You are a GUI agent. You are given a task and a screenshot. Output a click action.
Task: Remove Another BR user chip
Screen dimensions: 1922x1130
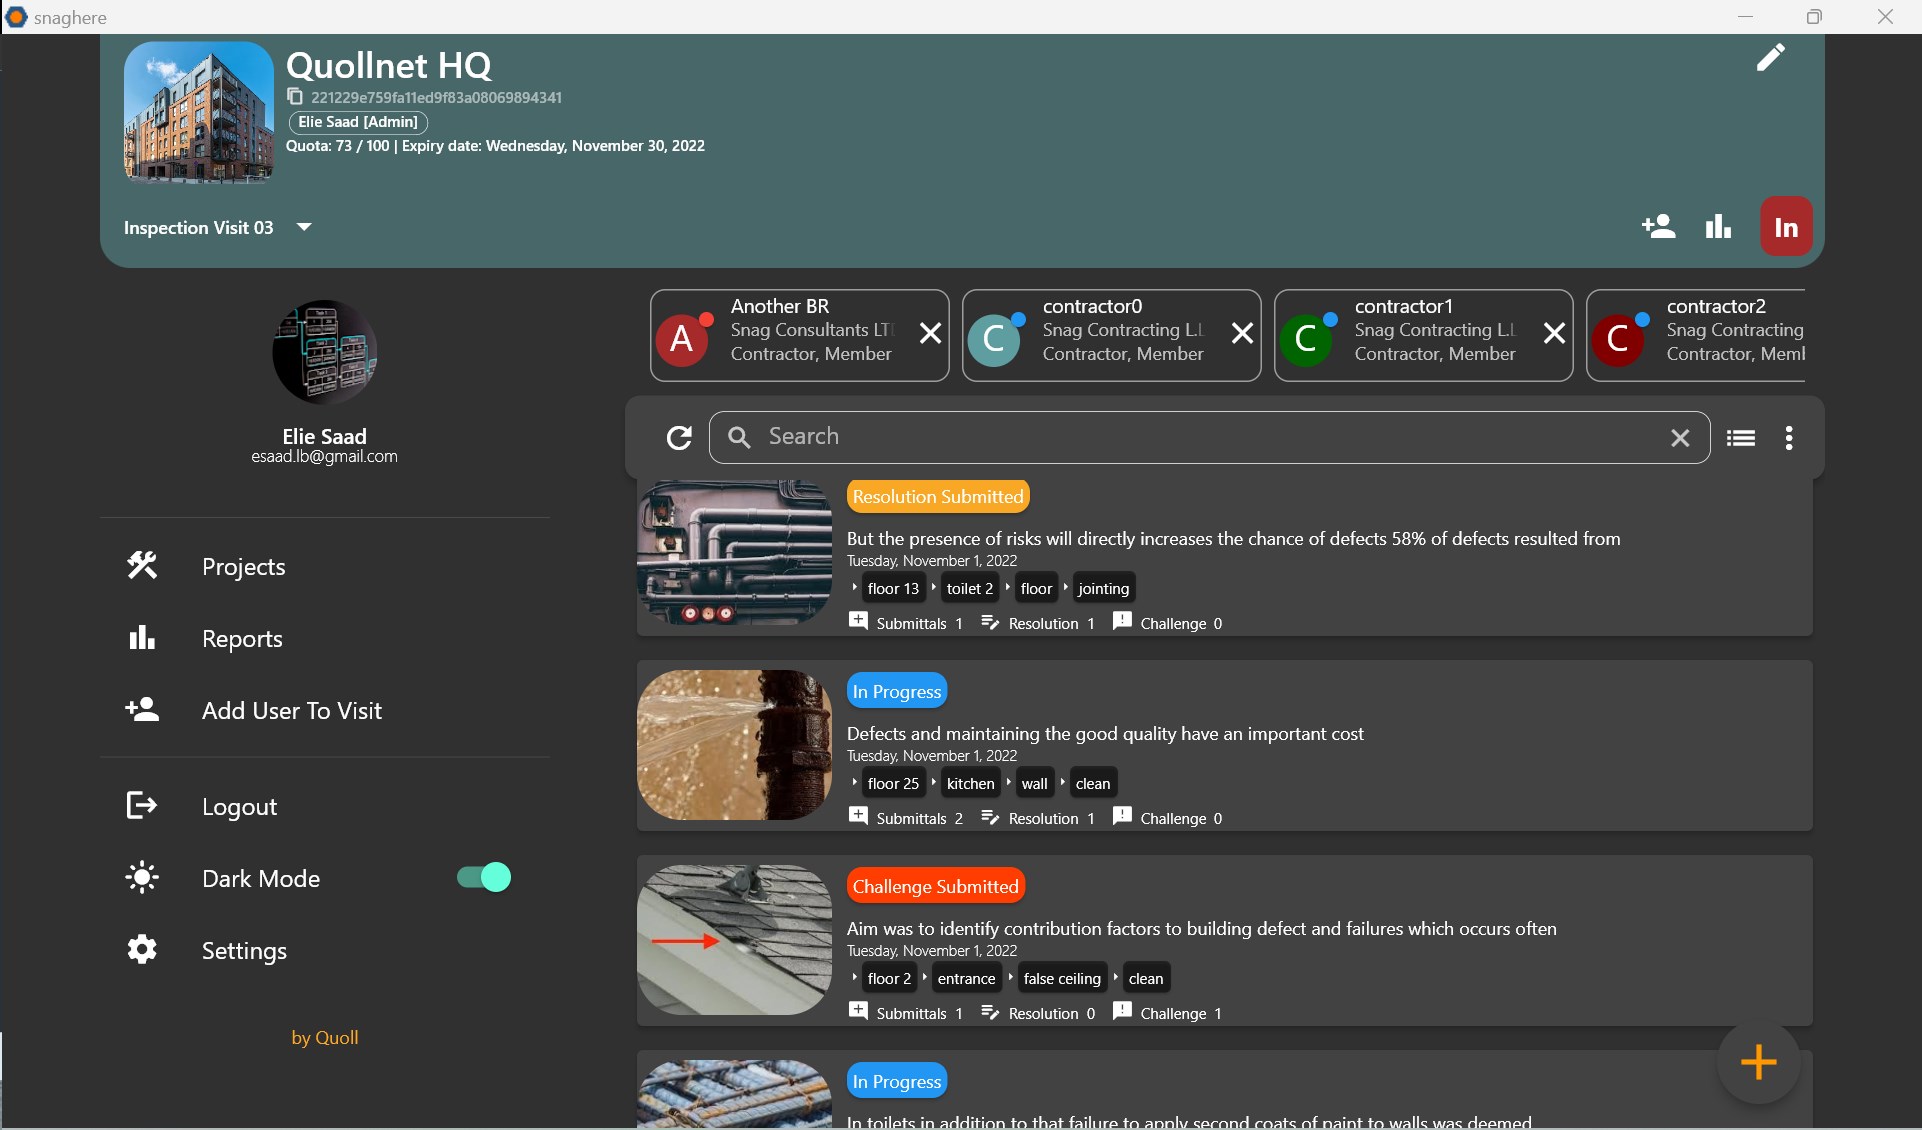point(930,334)
